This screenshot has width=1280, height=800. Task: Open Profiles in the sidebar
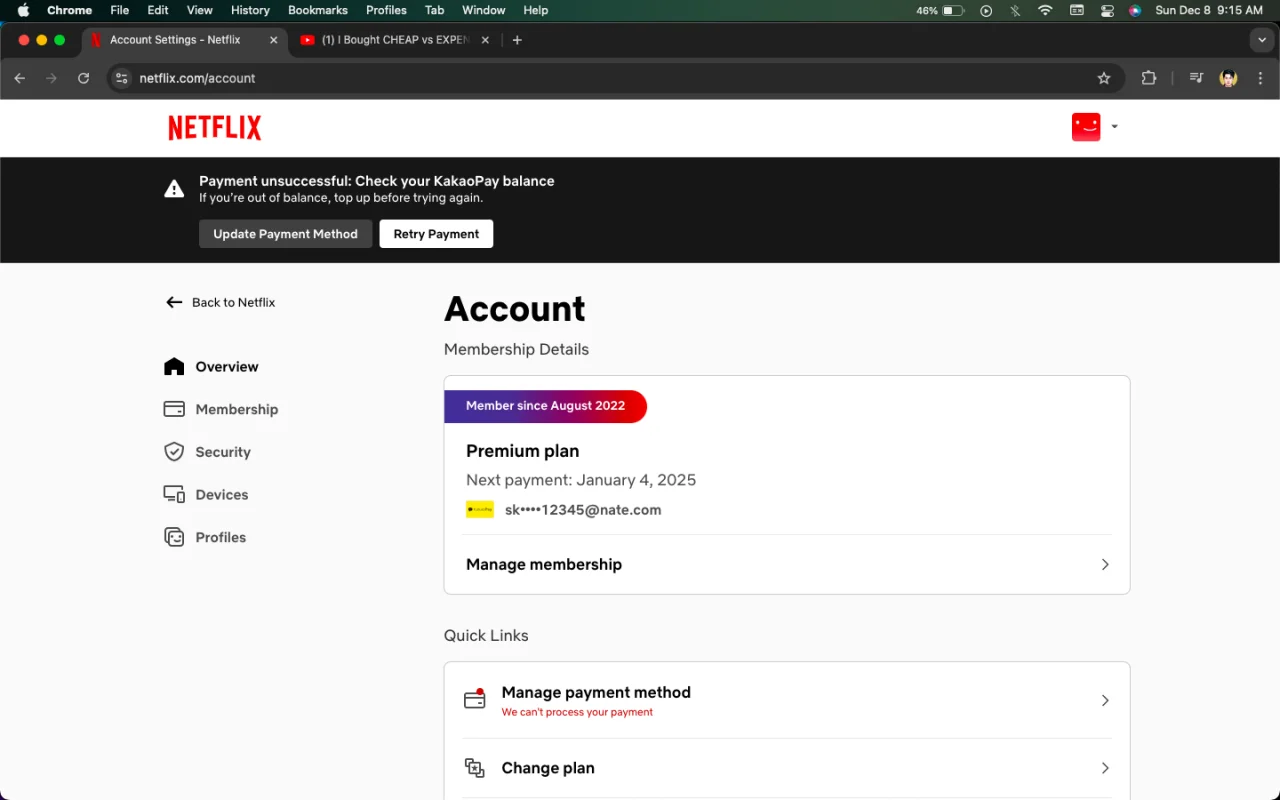221,537
